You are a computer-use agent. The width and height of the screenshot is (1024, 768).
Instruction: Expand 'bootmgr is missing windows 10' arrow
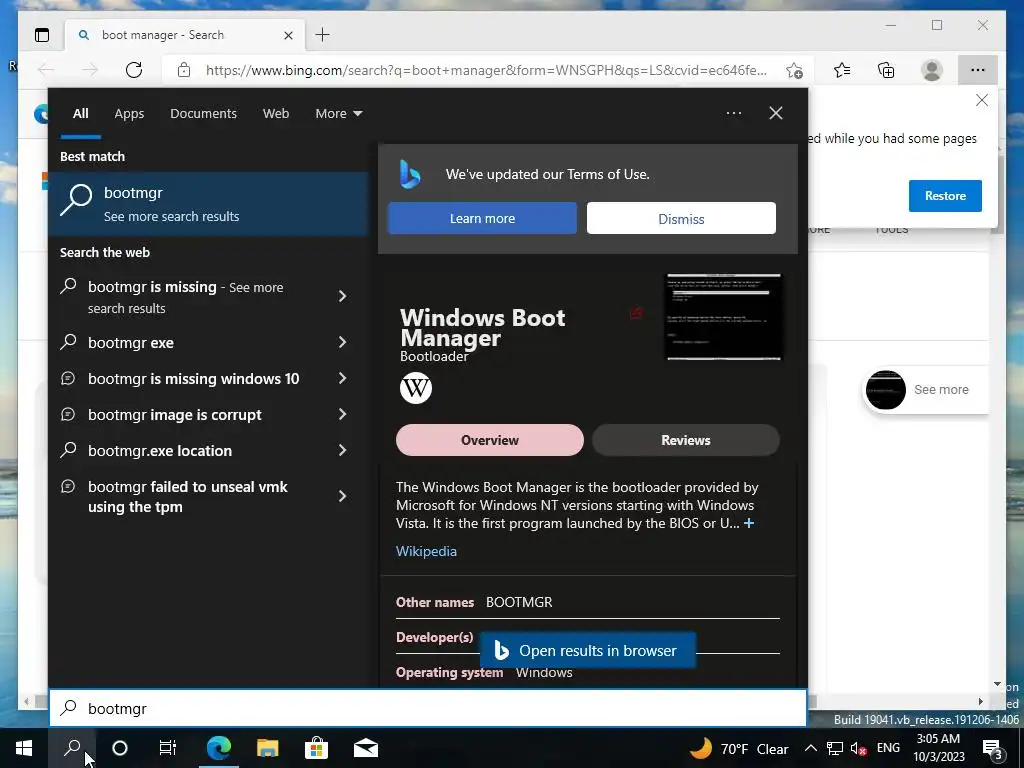pos(342,378)
